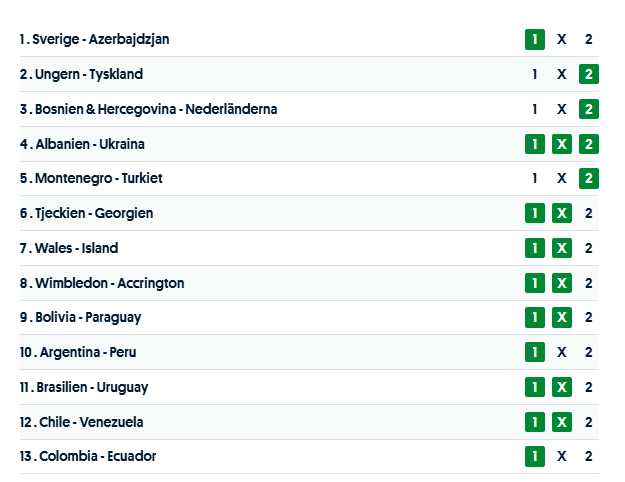Select X for Sverige - Azerbajdzjan
The height and width of the screenshot is (482, 625).
point(562,40)
